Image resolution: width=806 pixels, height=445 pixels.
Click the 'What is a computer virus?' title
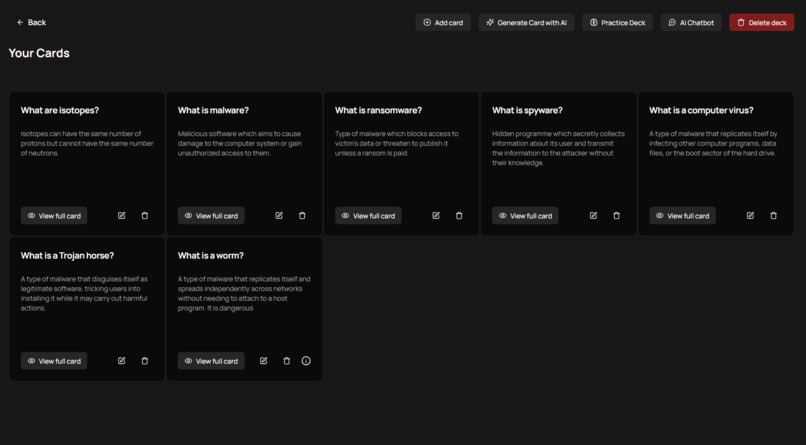[701, 110]
